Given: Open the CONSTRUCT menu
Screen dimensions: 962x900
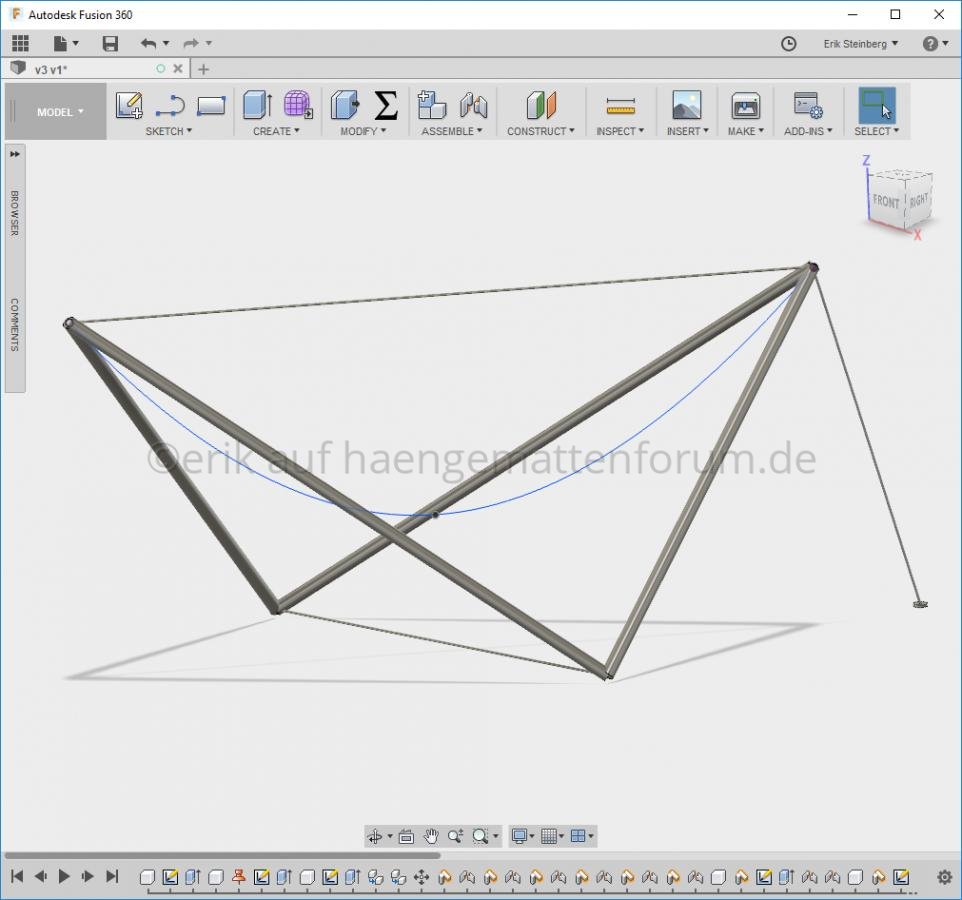Looking at the screenshot, I should [x=540, y=131].
